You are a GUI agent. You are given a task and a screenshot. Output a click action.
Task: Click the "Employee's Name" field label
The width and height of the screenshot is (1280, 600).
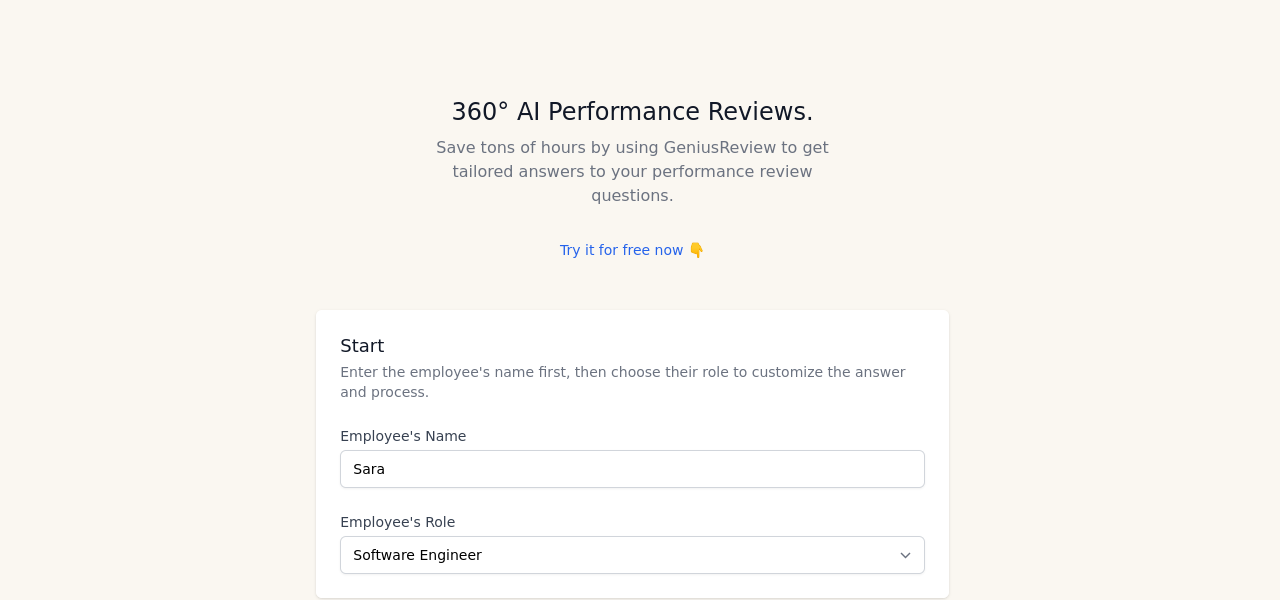pyautogui.click(x=403, y=436)
